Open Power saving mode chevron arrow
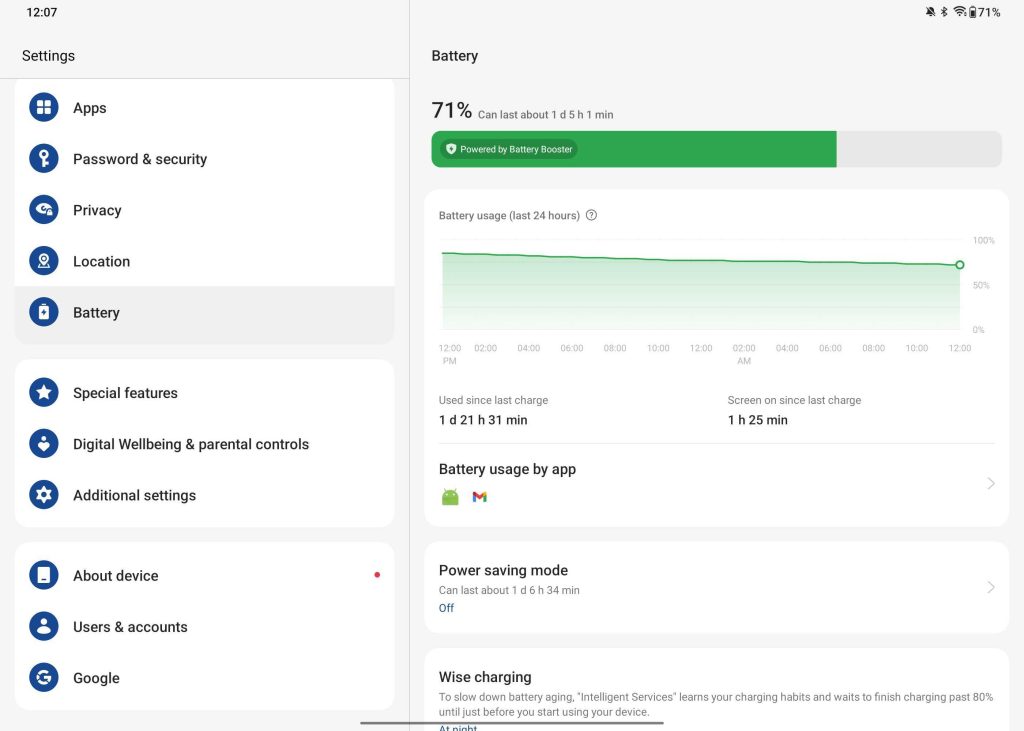The image size is (1024, 731). [991, 587]
